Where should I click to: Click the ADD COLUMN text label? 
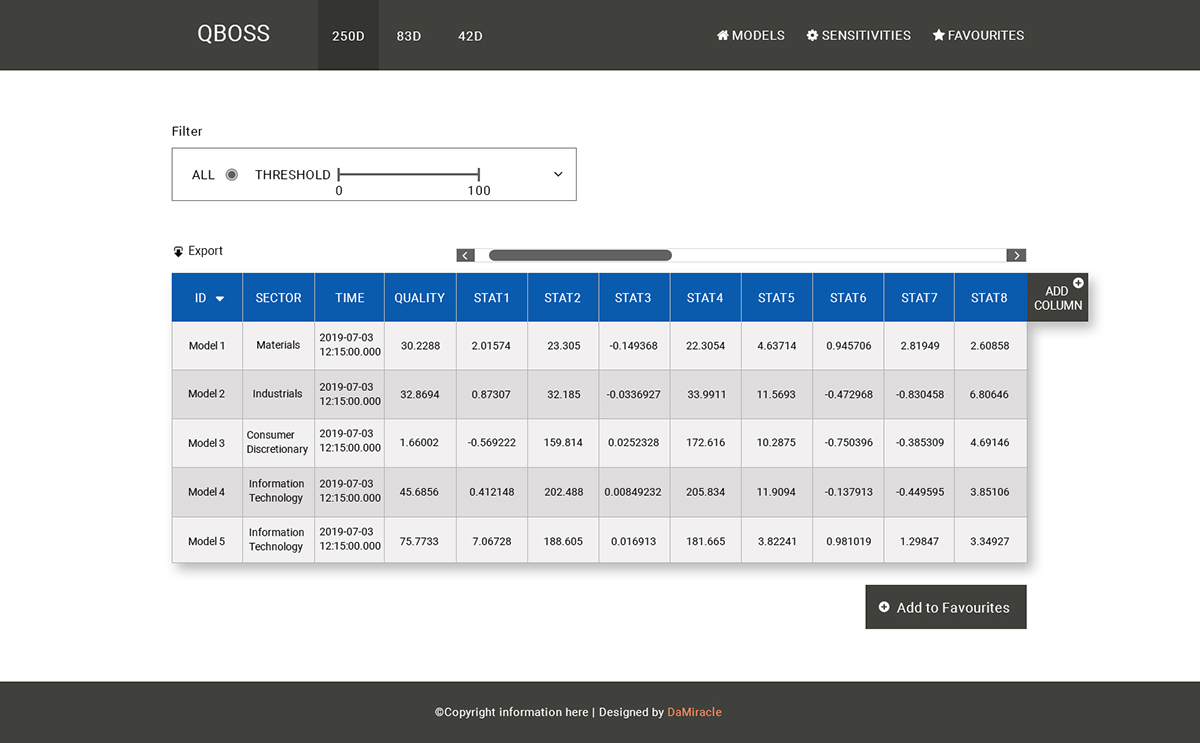click(x=1058, y=298)
